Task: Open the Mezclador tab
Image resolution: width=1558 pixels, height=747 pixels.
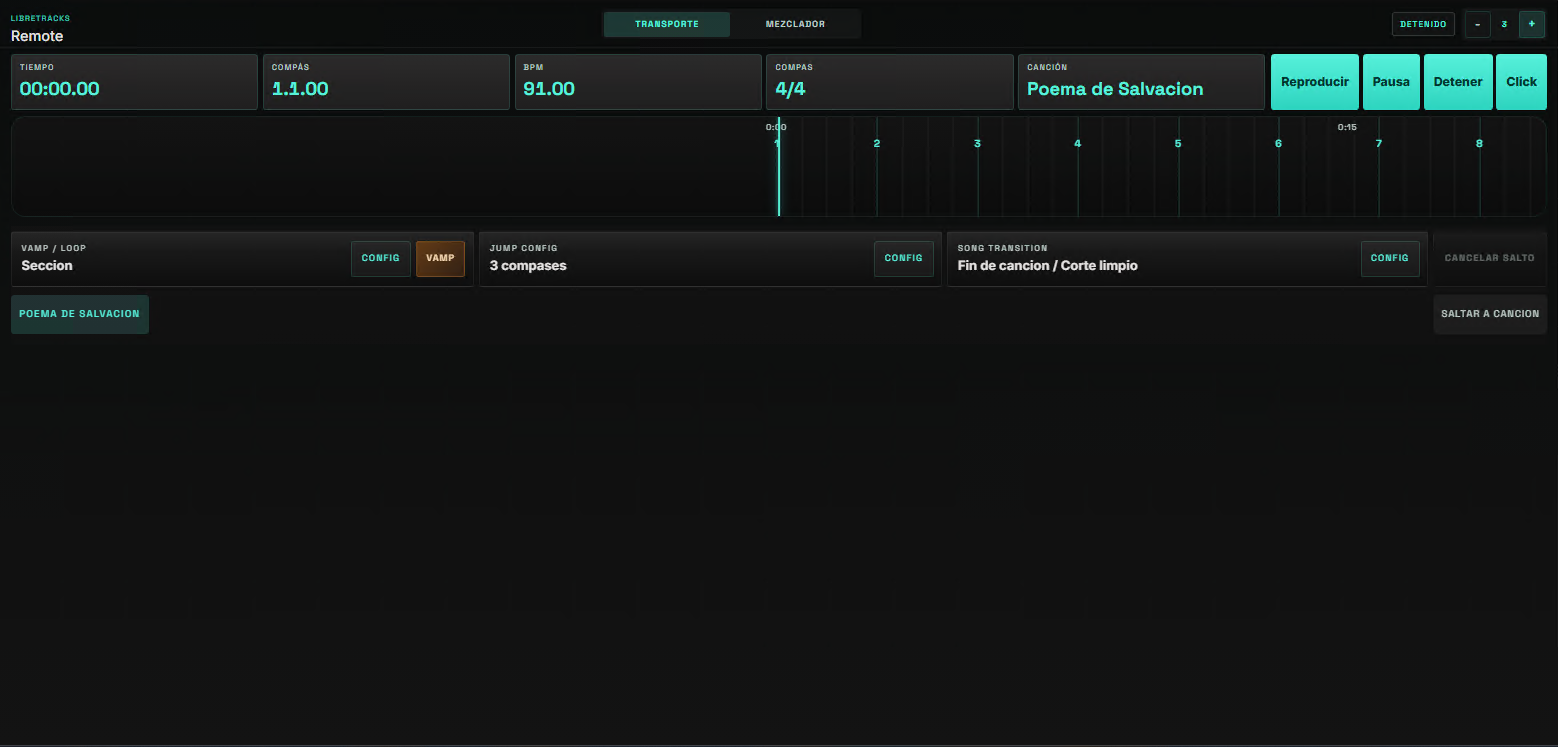Action: click(x=795, y=24)
